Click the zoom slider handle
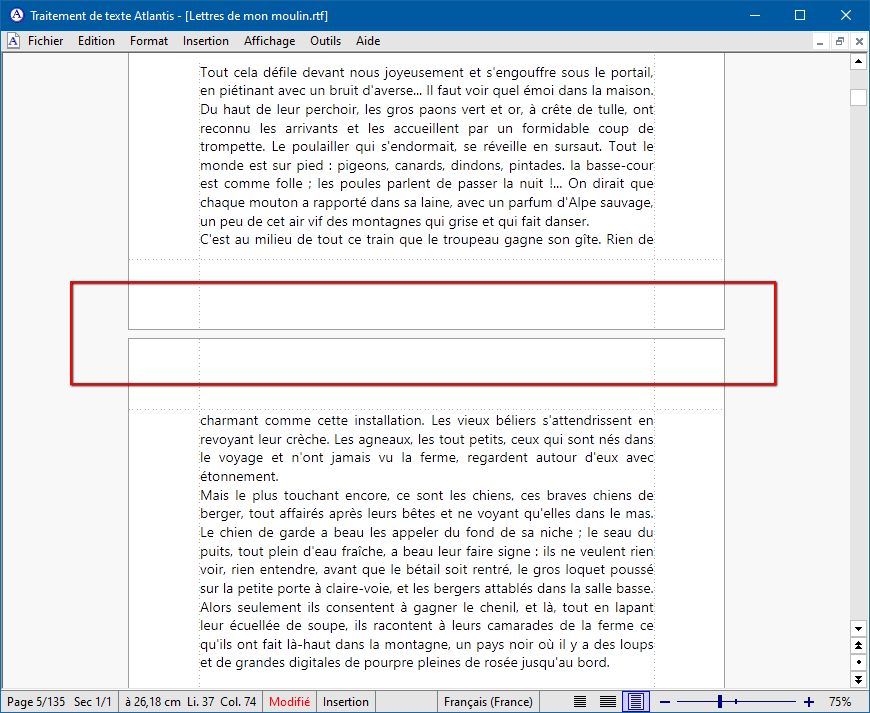 [720, 702]
